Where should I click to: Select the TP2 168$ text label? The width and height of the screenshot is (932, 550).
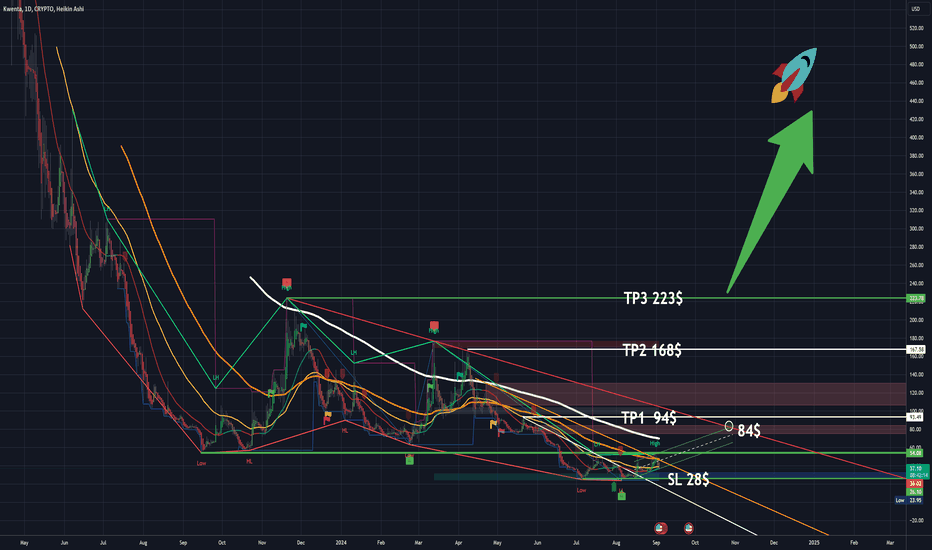click(652, 350)
